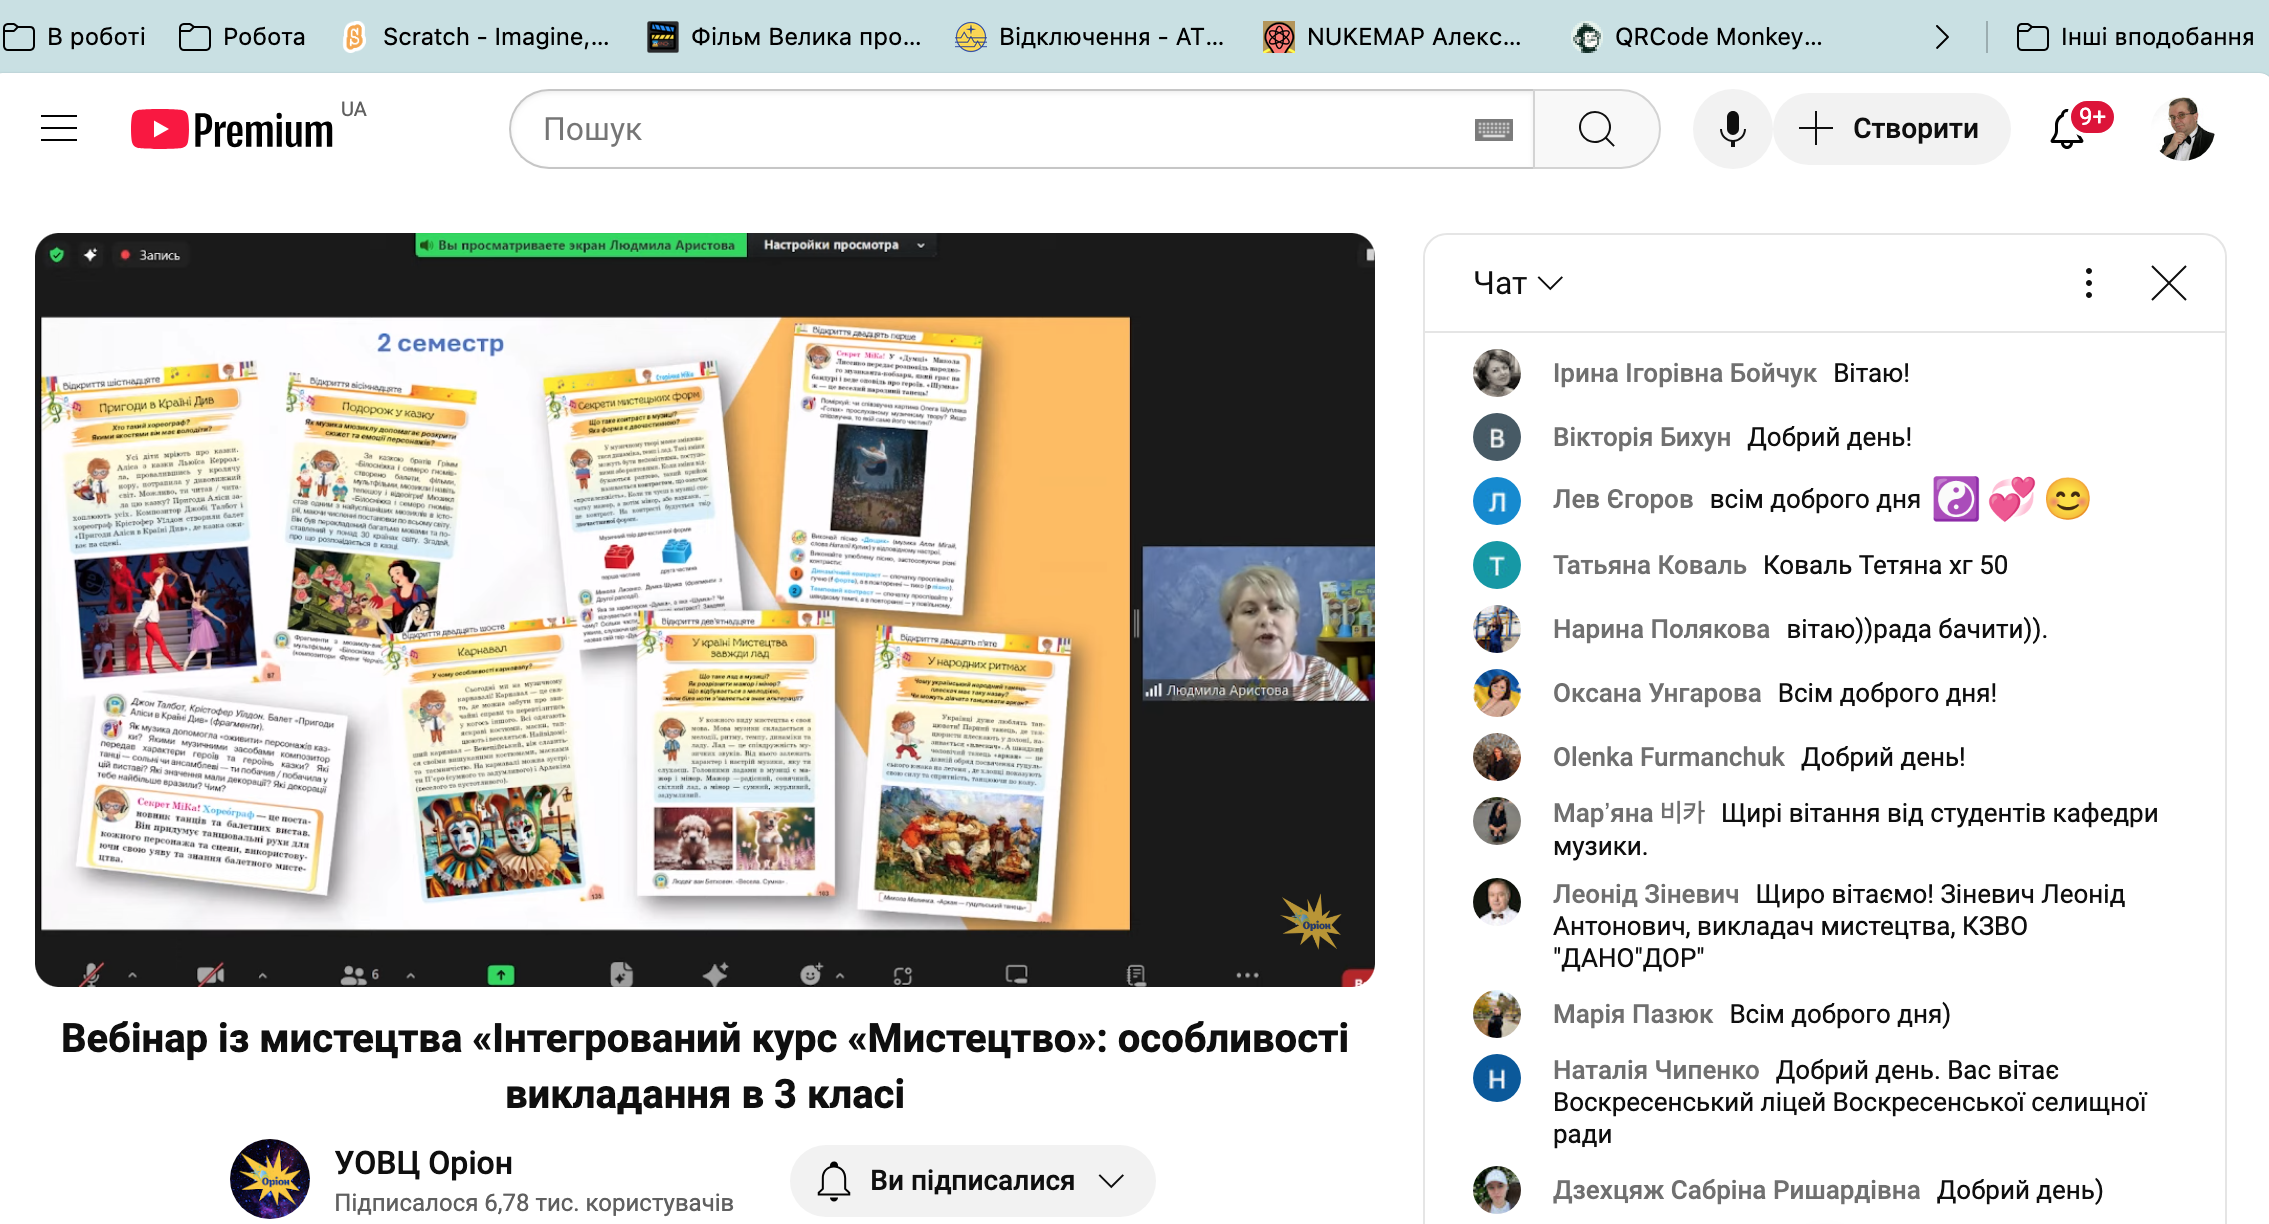The height and width of the screenshot is (1224, 2269).
Task: Open УОВЦ Оріон channel avatar
Action: point(270,1179)
